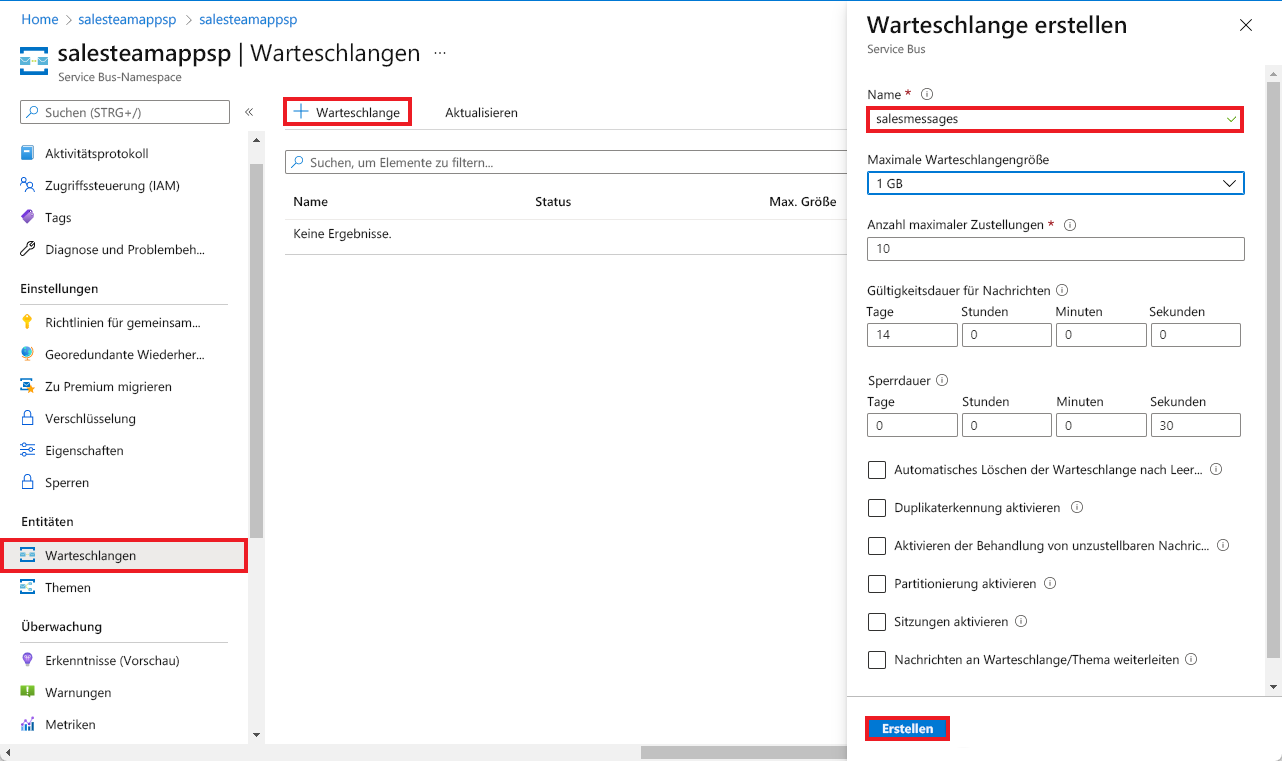The image size is (1282, 761).
Task: Click the Themen icon in Entitäten
Action: 27,587
